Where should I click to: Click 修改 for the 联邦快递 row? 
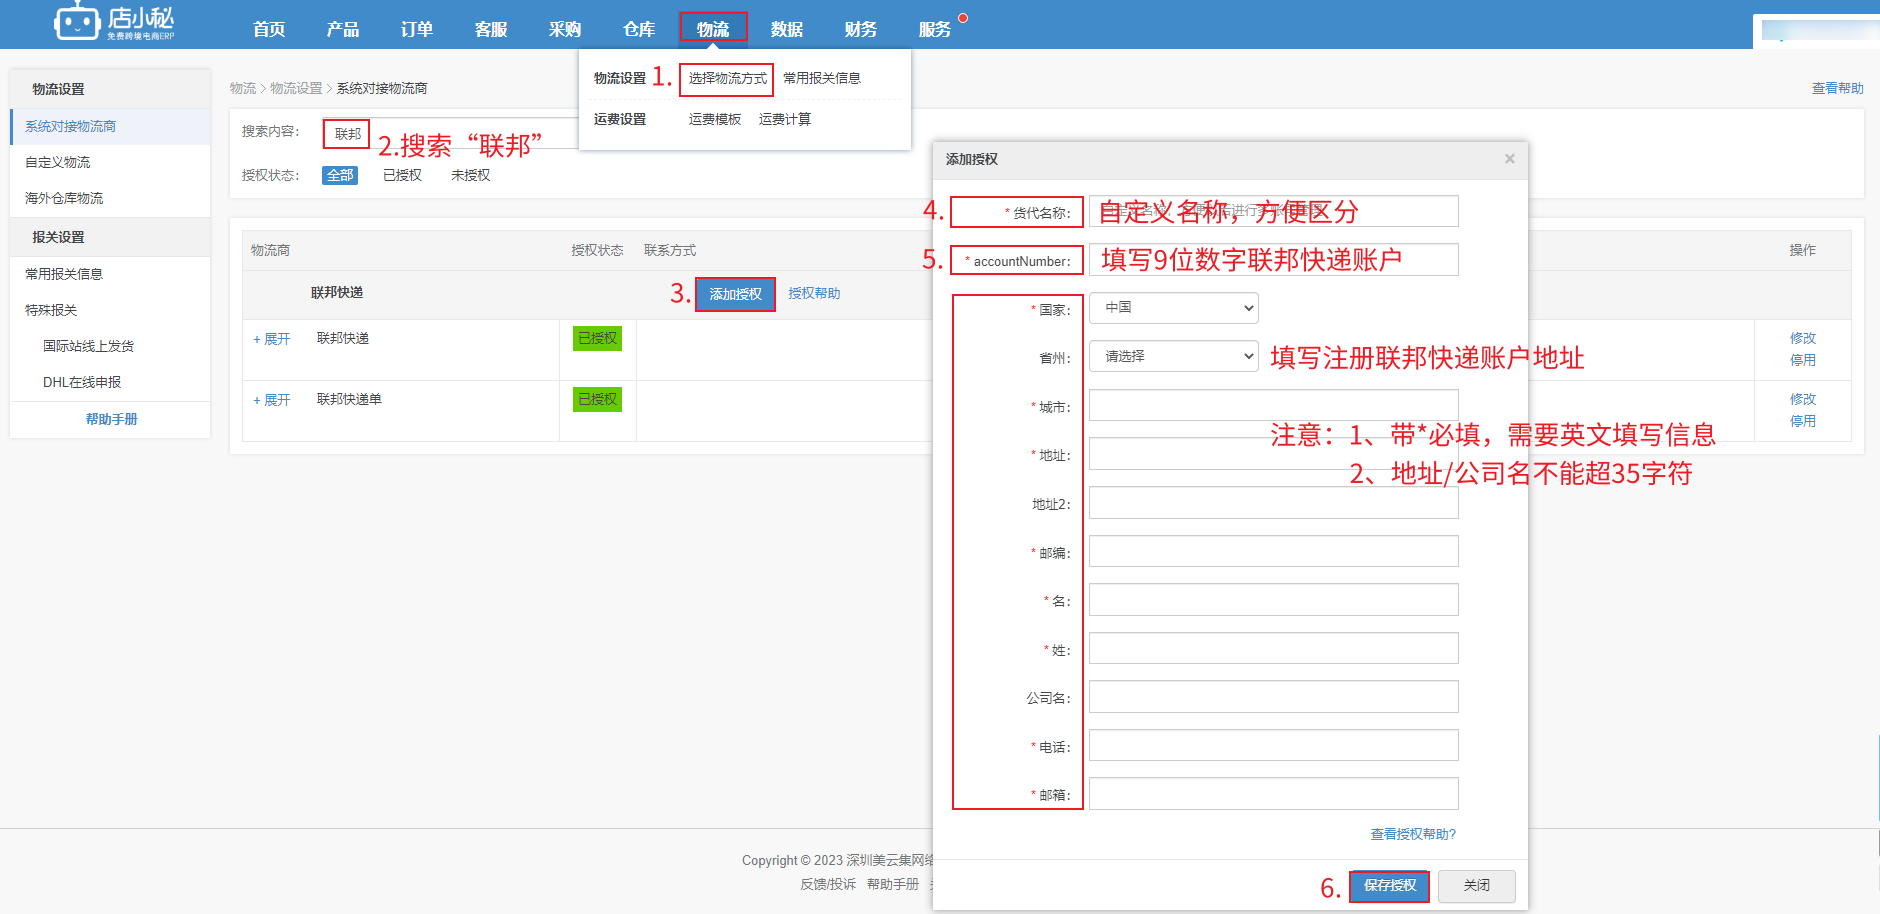[x=1803, y=338]
